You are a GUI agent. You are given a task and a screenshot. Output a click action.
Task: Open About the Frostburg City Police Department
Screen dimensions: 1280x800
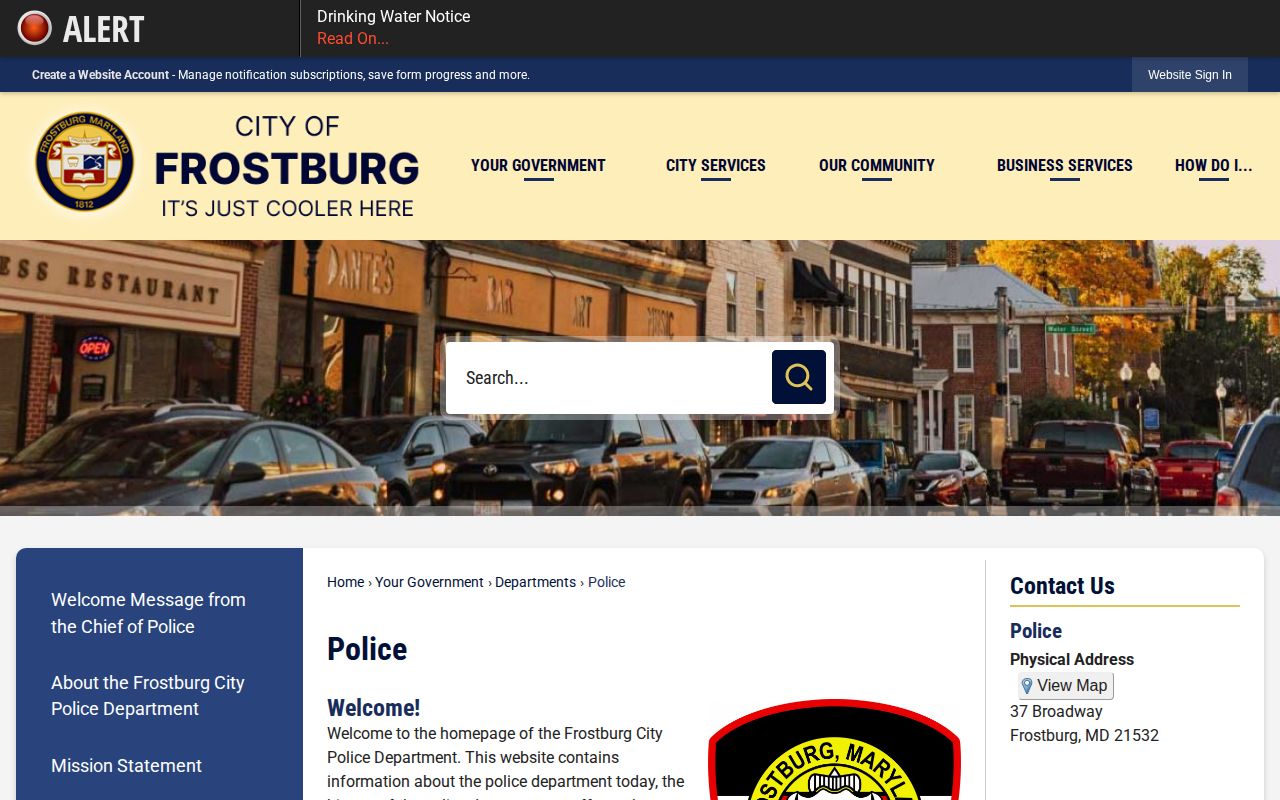(148, 696)
